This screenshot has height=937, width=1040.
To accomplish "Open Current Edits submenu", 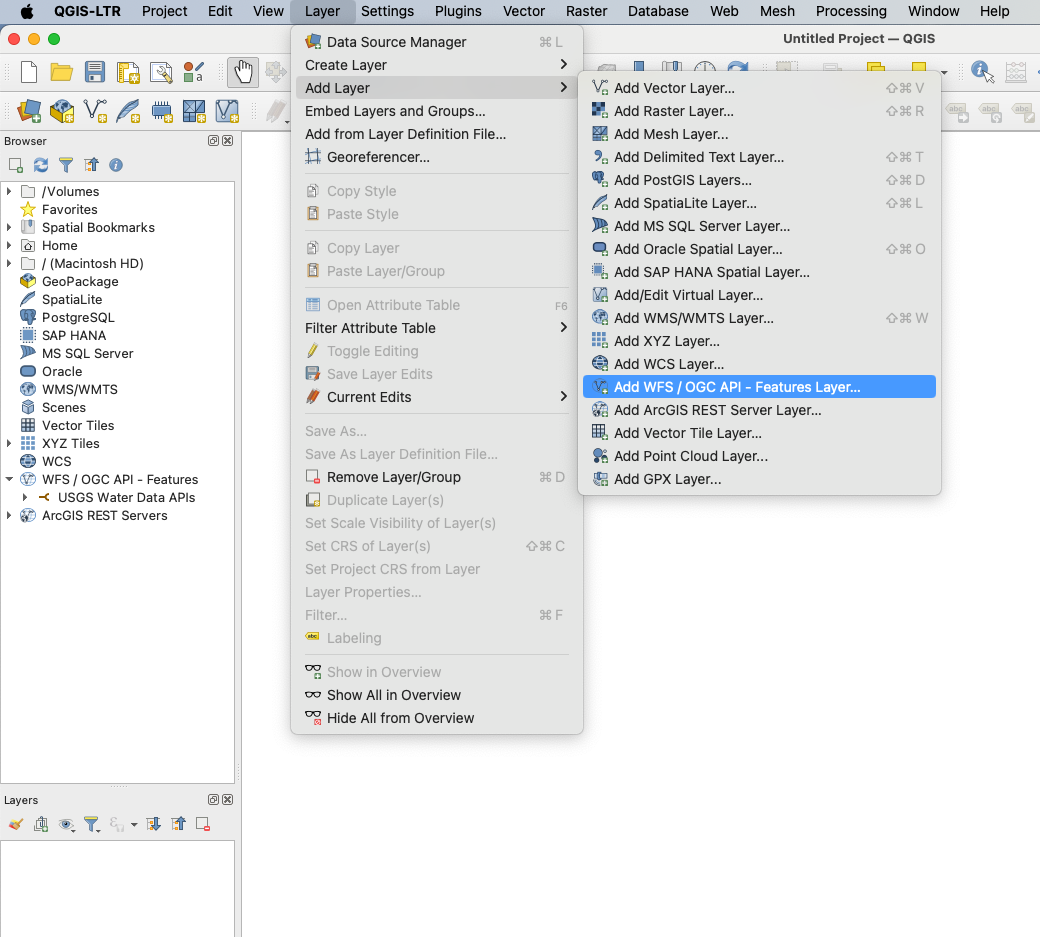I will [x=436, y=397].
